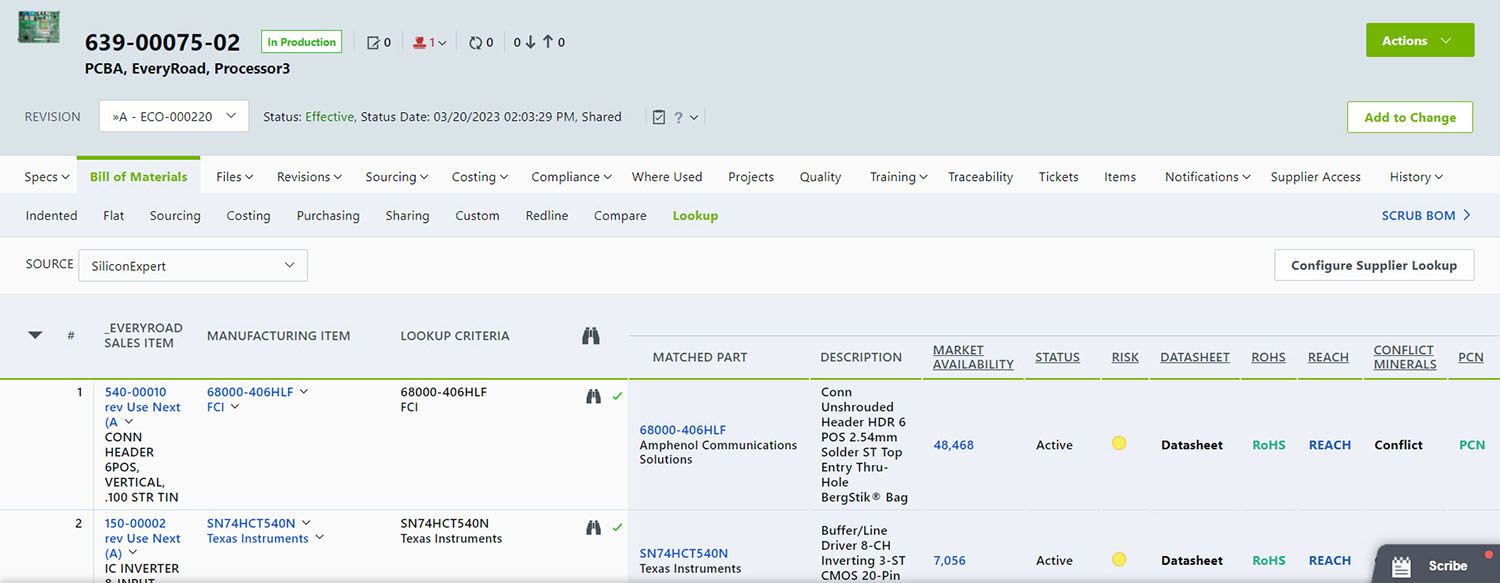Viewport: 1500px width, 583px height.
Task: Click Configure Supplier Lookup button
Action: pos(1374,265)
